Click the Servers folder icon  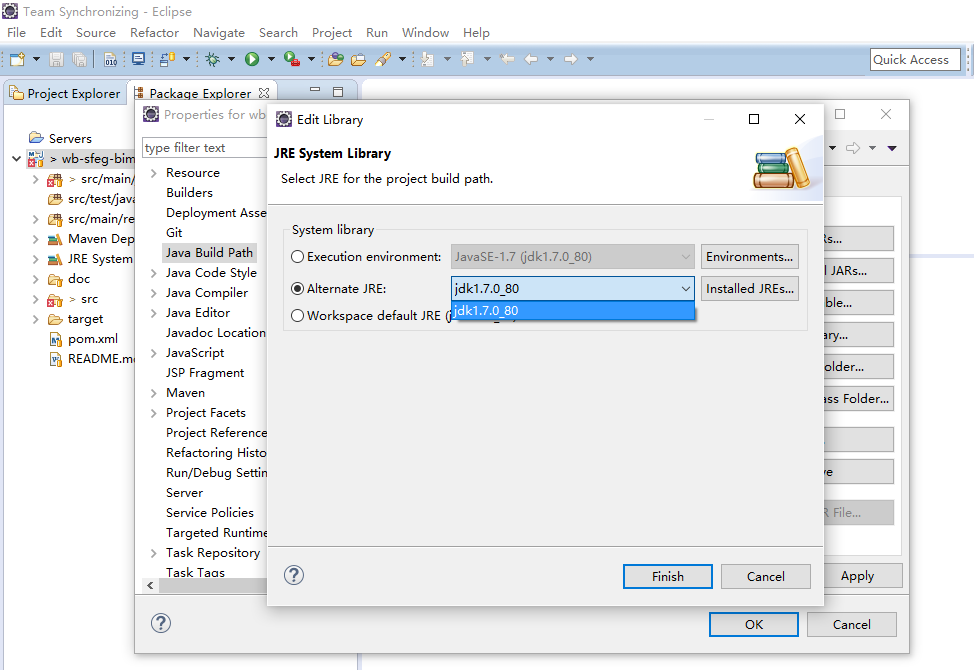pyautogui.click(x=37, y=138)
